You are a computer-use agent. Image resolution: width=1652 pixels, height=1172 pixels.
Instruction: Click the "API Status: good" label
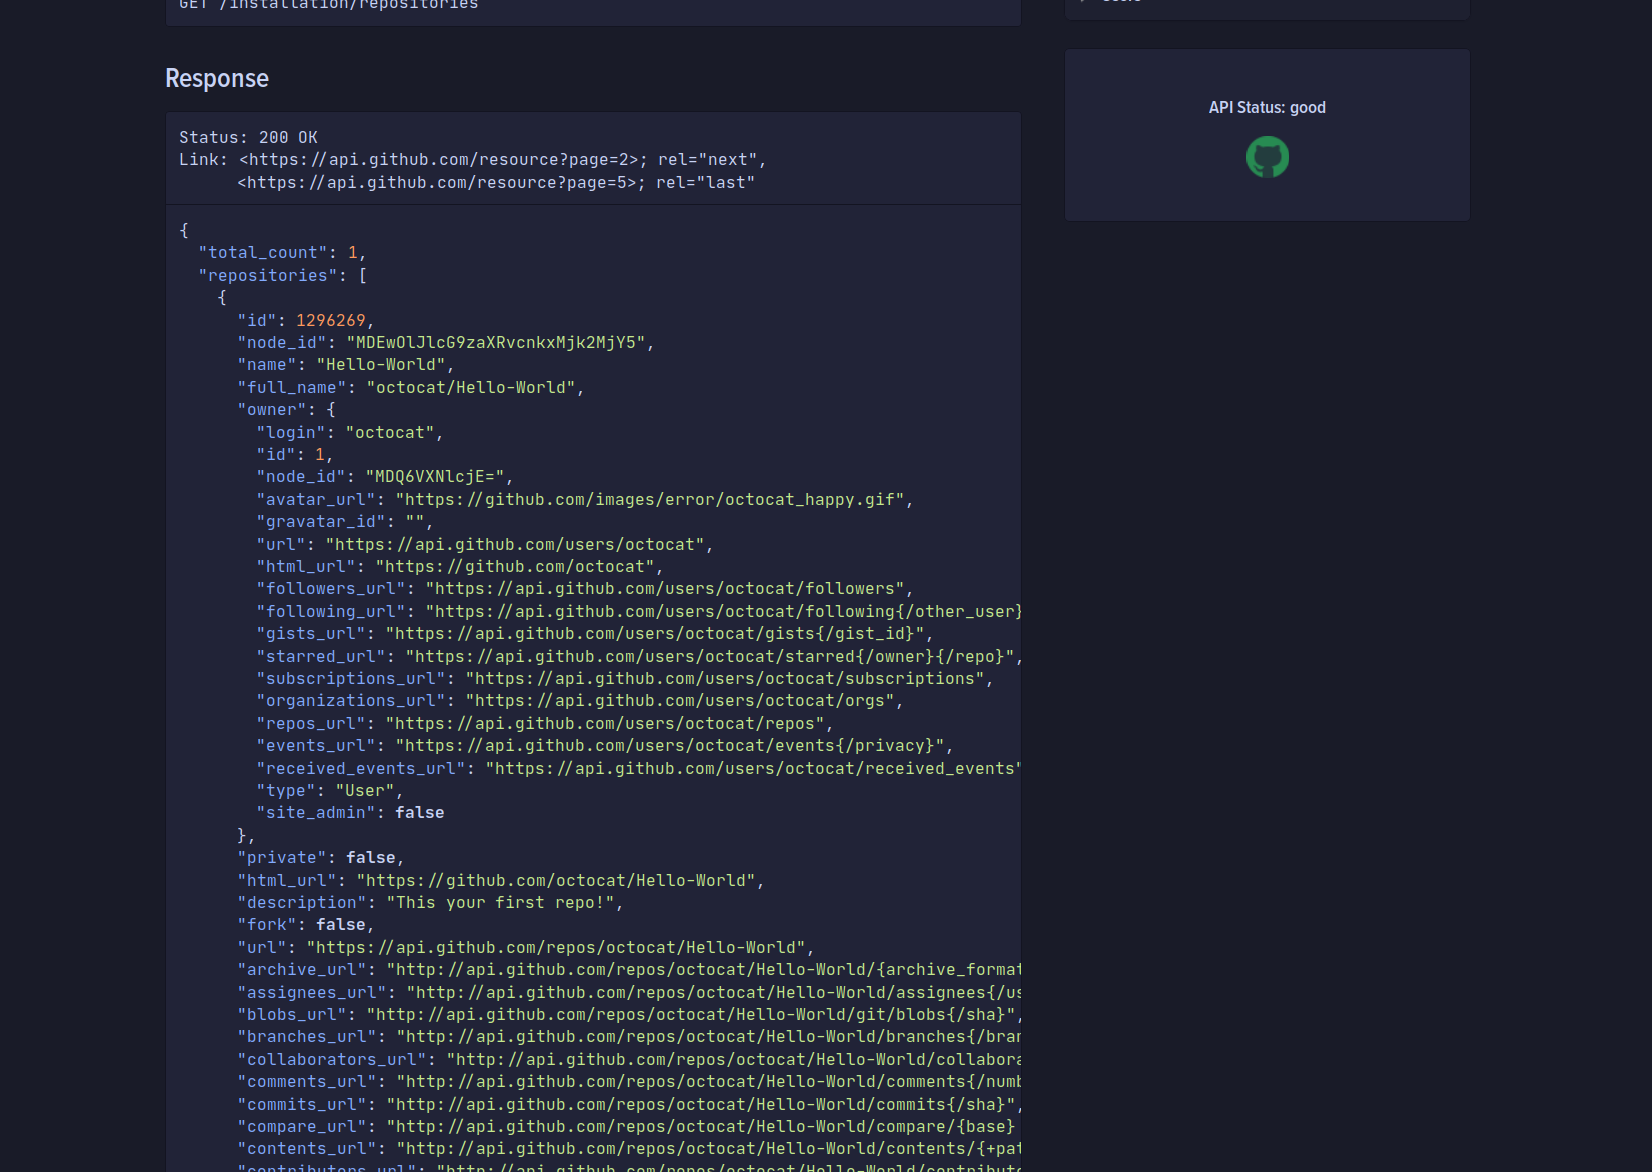[x=1267, y=107]
